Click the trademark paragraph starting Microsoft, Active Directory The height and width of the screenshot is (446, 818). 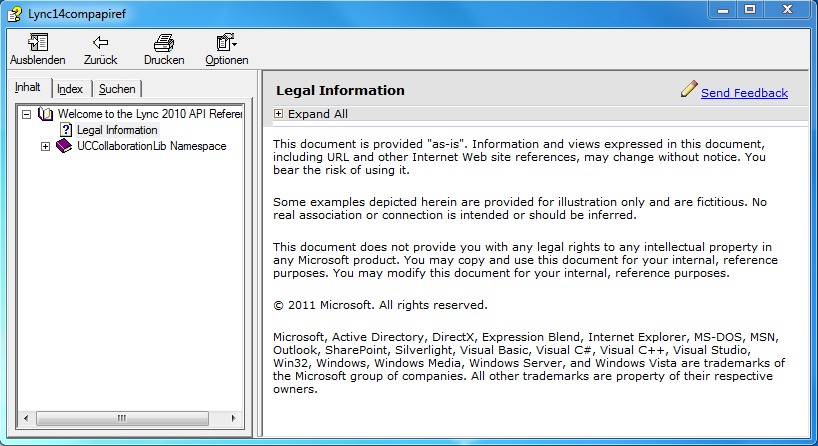tap(529, 363)
